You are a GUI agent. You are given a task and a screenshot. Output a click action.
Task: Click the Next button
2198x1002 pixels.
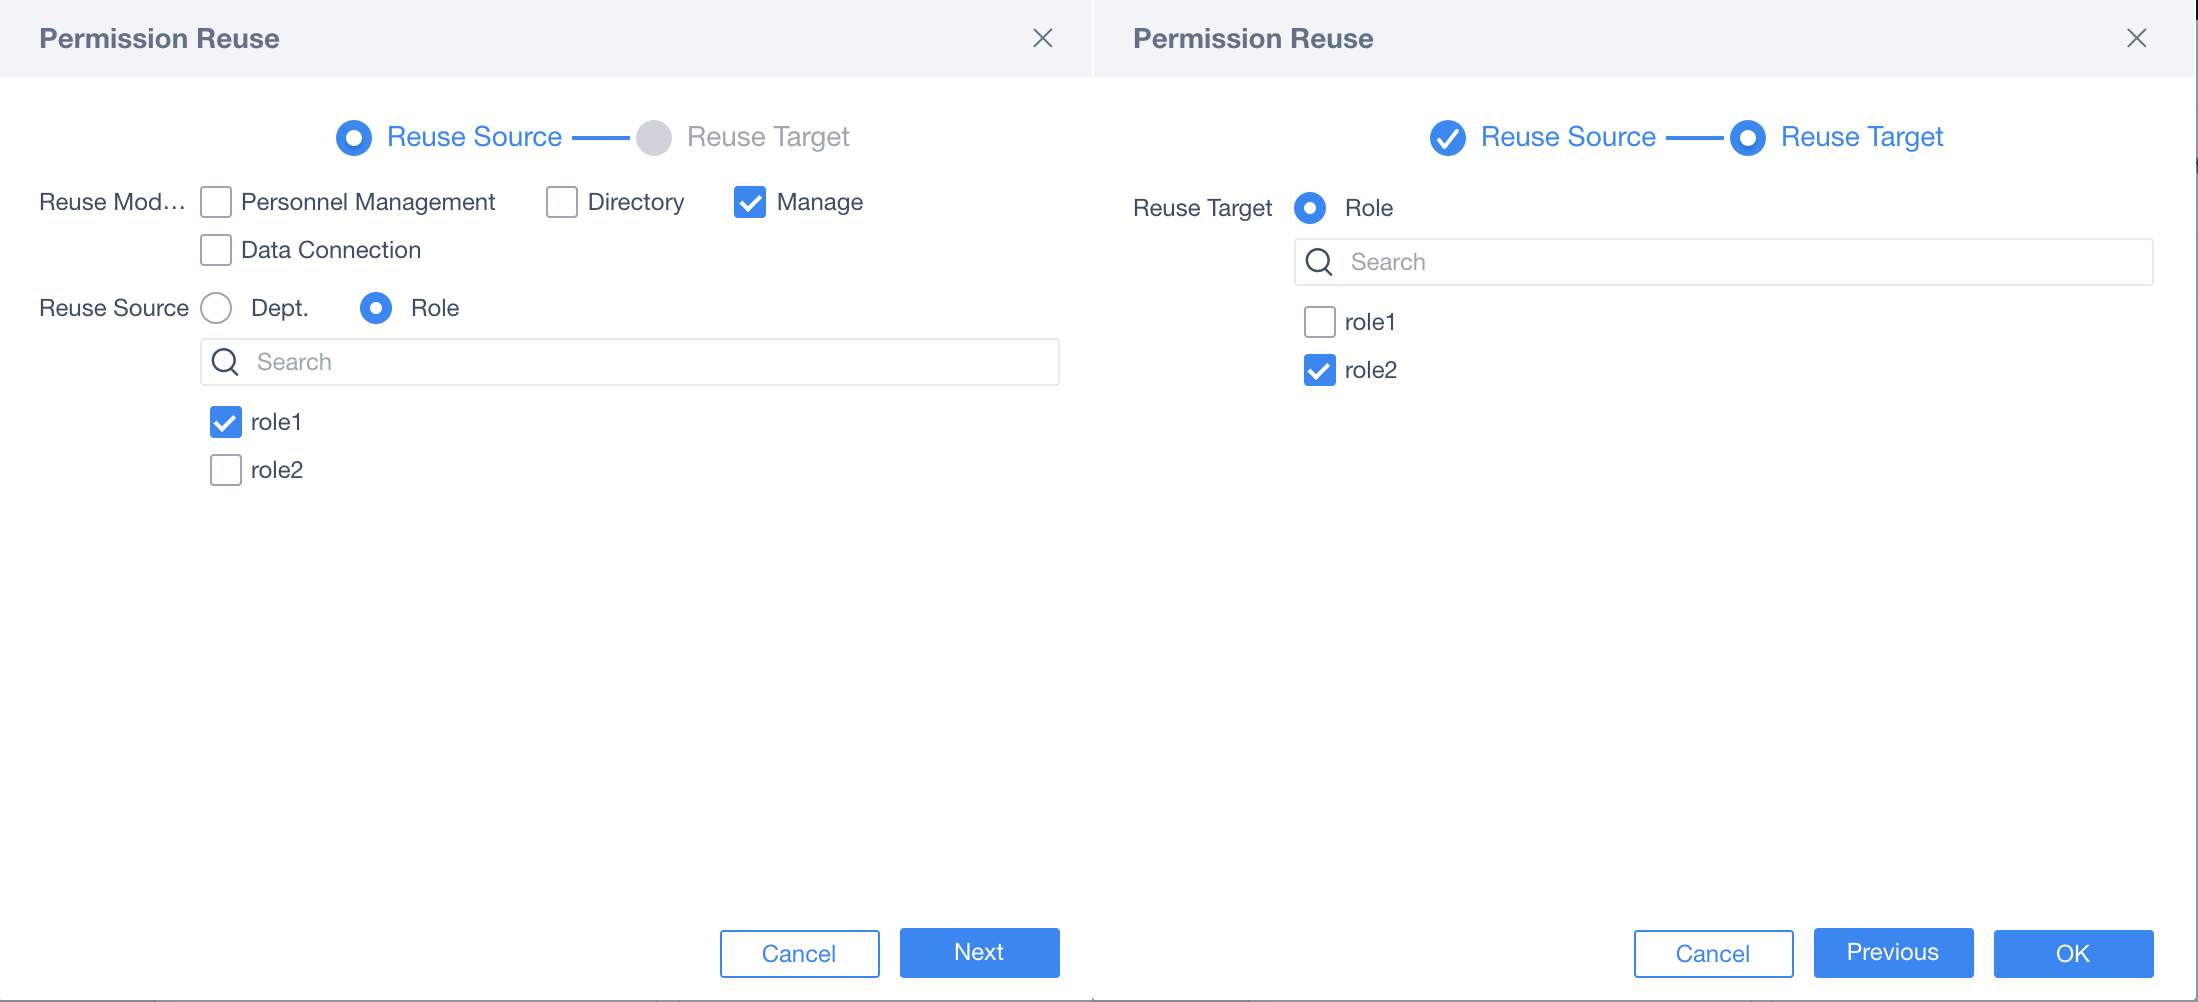[x=980, y=953]
